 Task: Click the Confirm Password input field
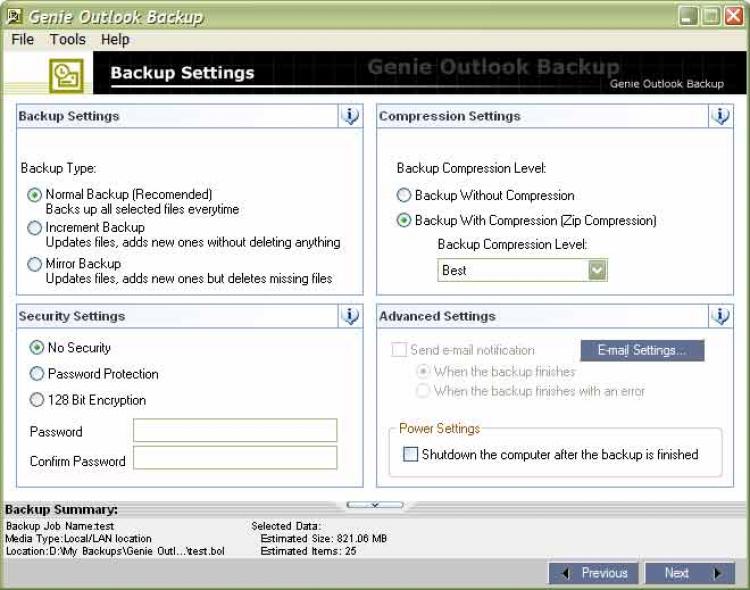click(235, 458)
